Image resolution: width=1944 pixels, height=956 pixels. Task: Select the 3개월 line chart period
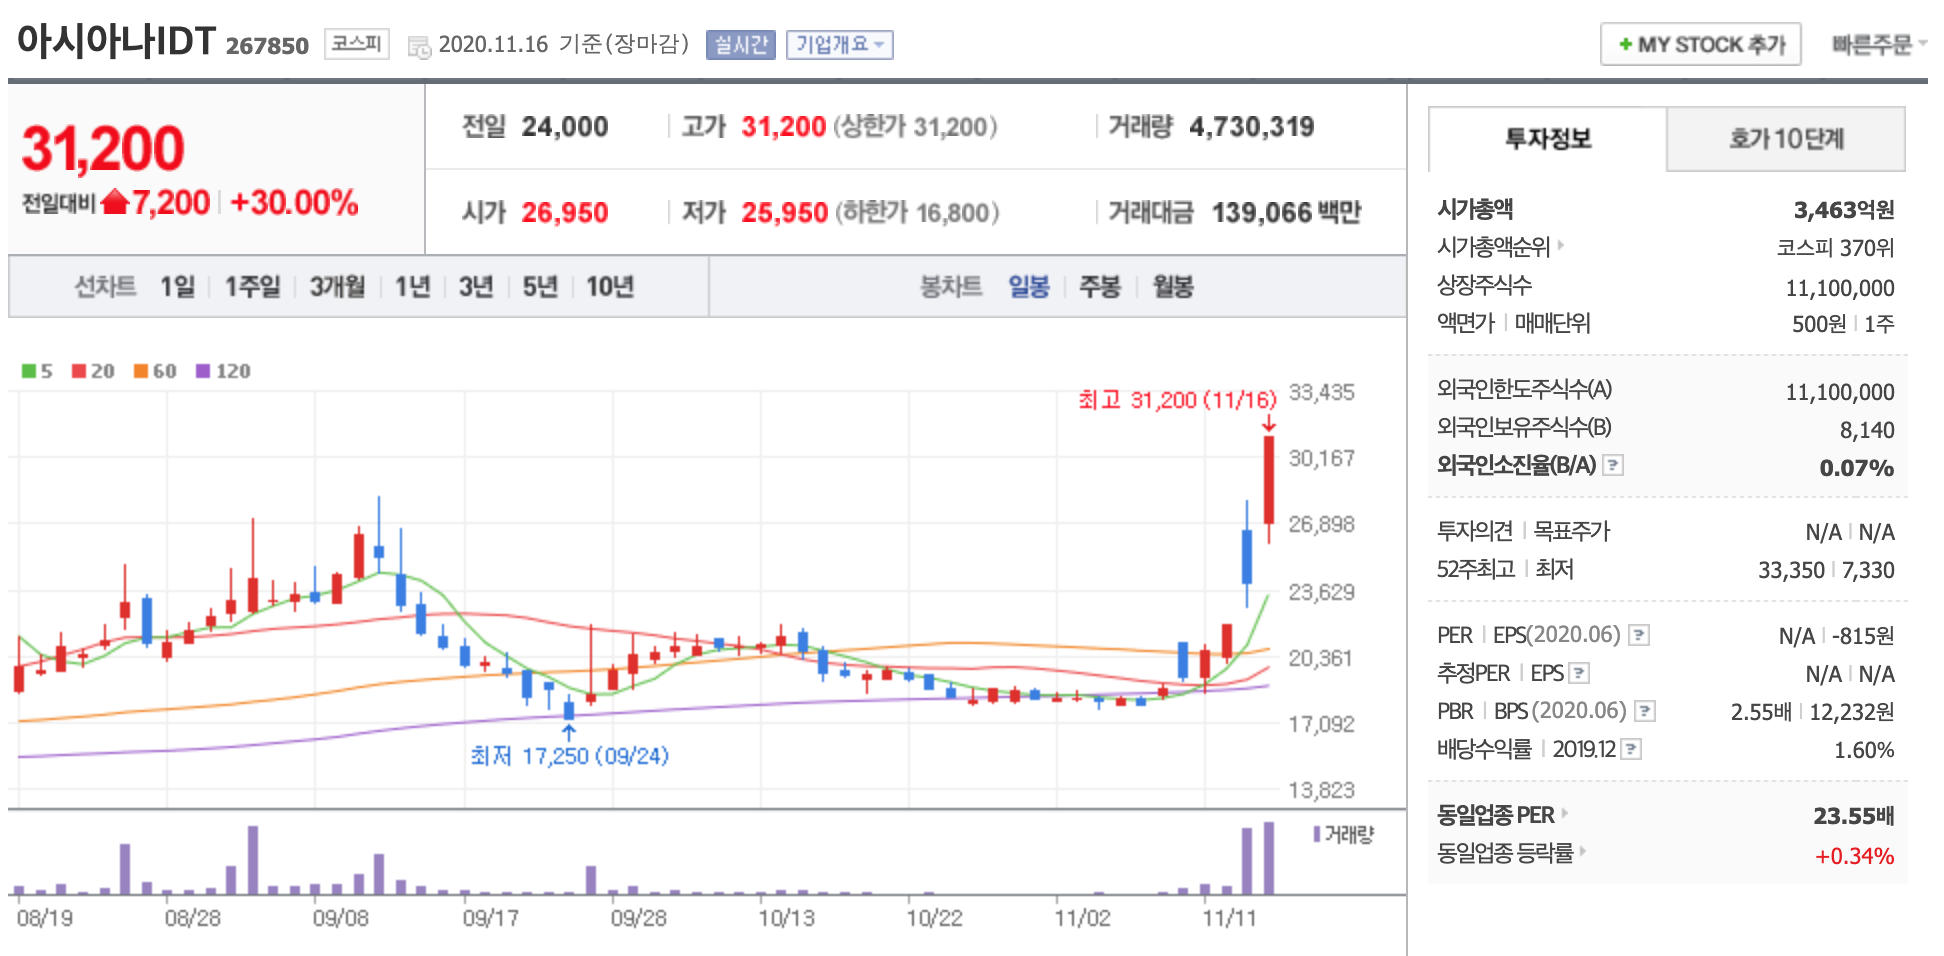click(x=337, y=287)
